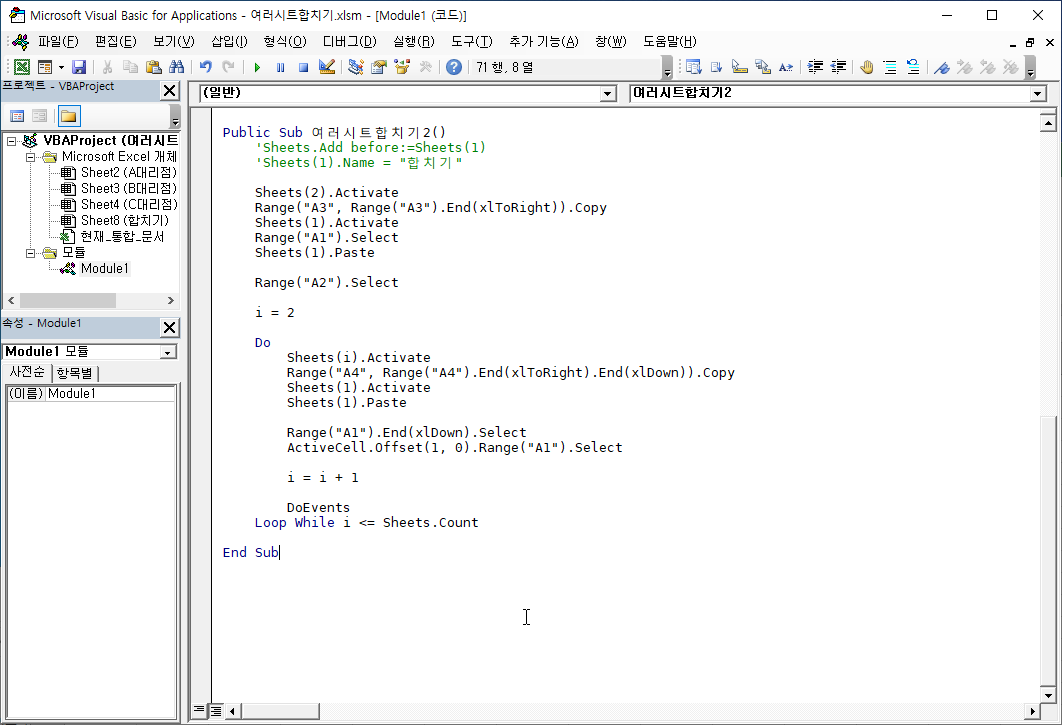Image resolution: width=1062 pixels, height=725 pixels.
Task: Click project pane scroll right arrow
Action: pyautogui.click(x=171, y=300)
